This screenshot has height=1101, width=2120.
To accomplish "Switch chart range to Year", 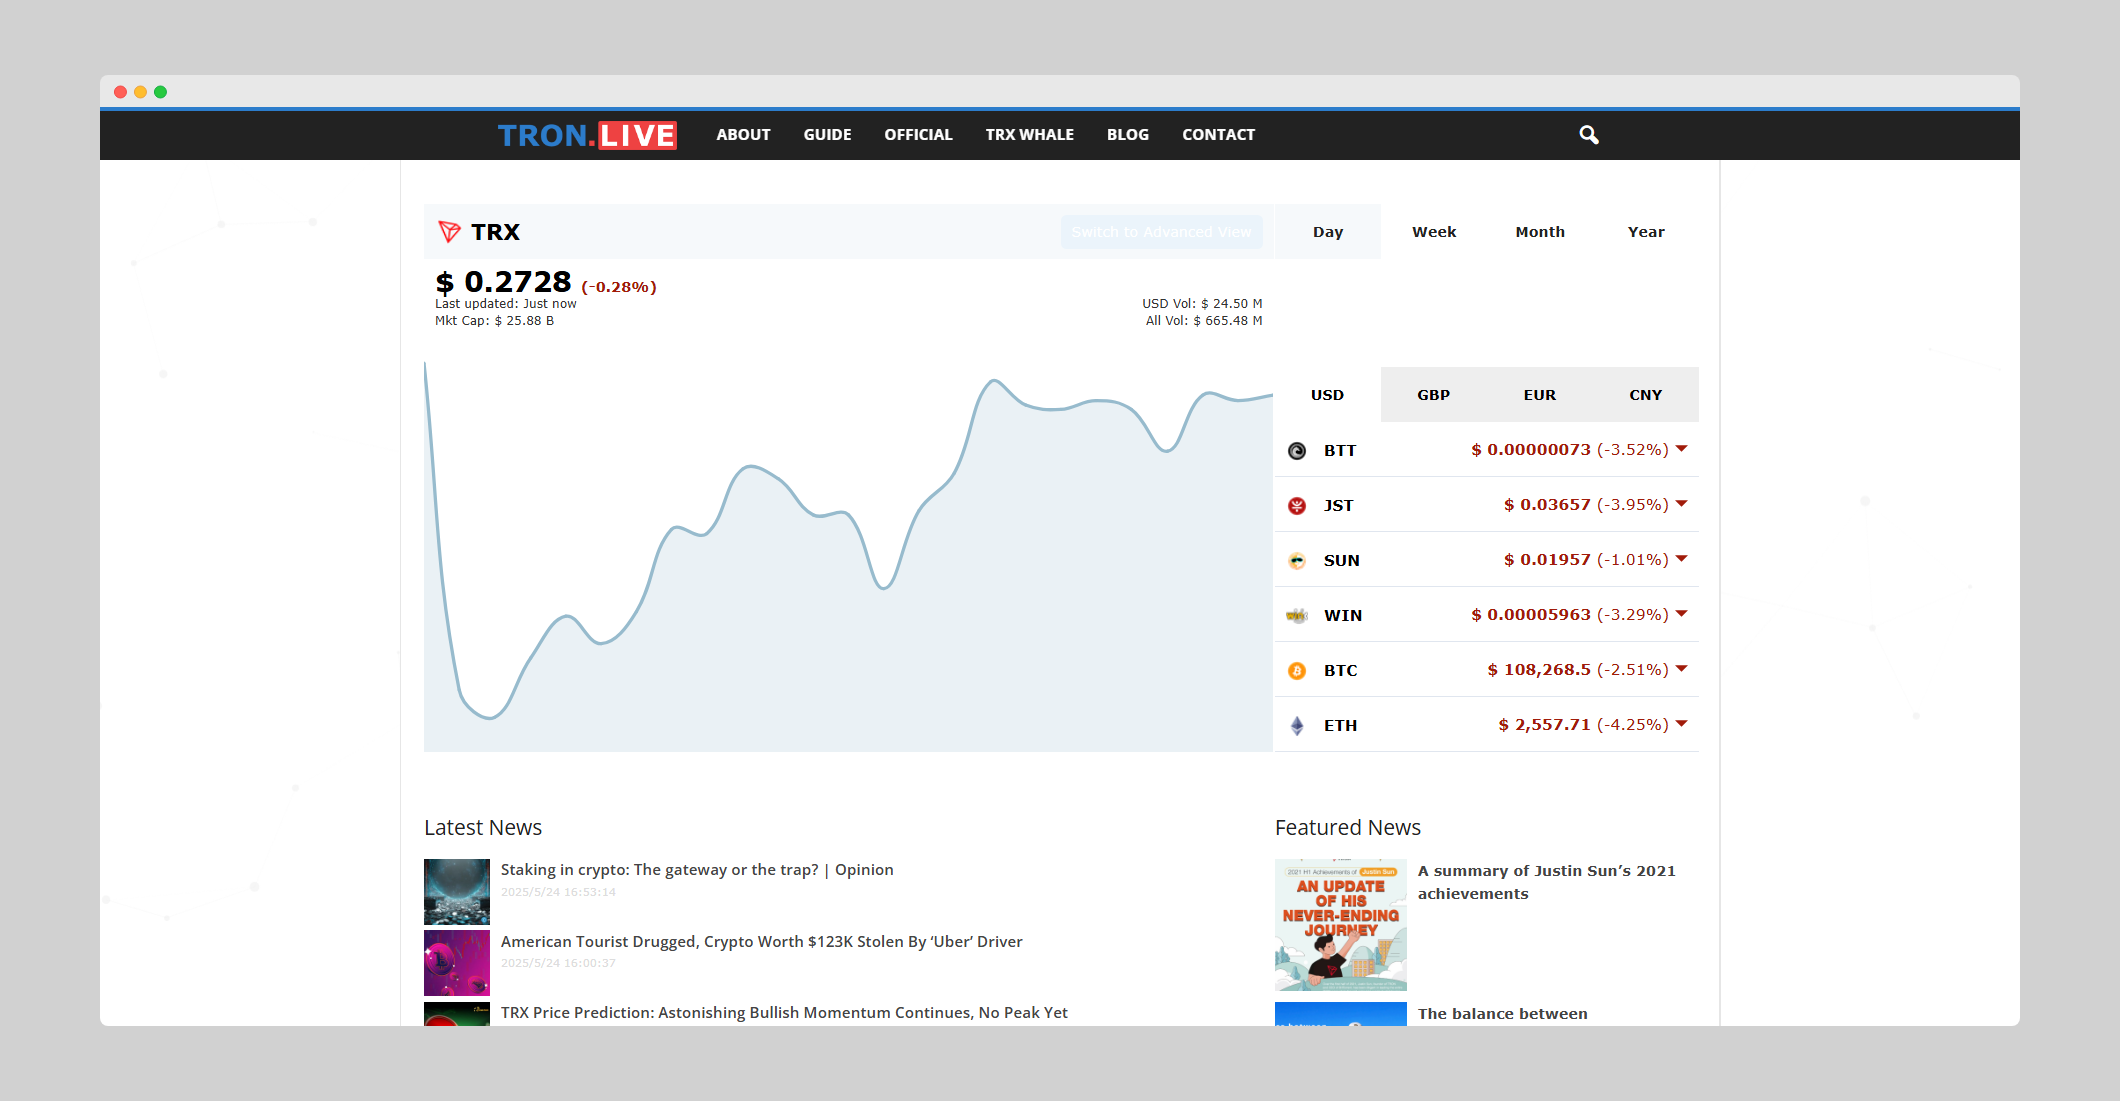I will point(1645,232).
